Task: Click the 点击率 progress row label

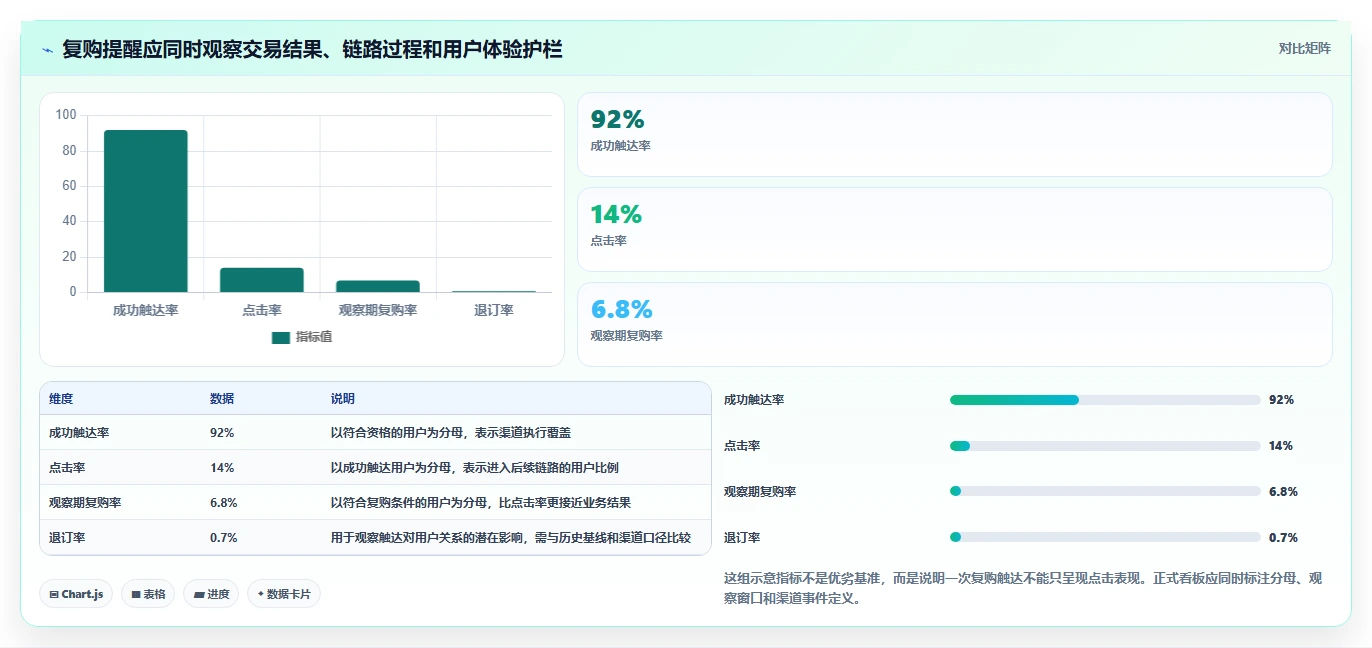Action: pos(742,446)
